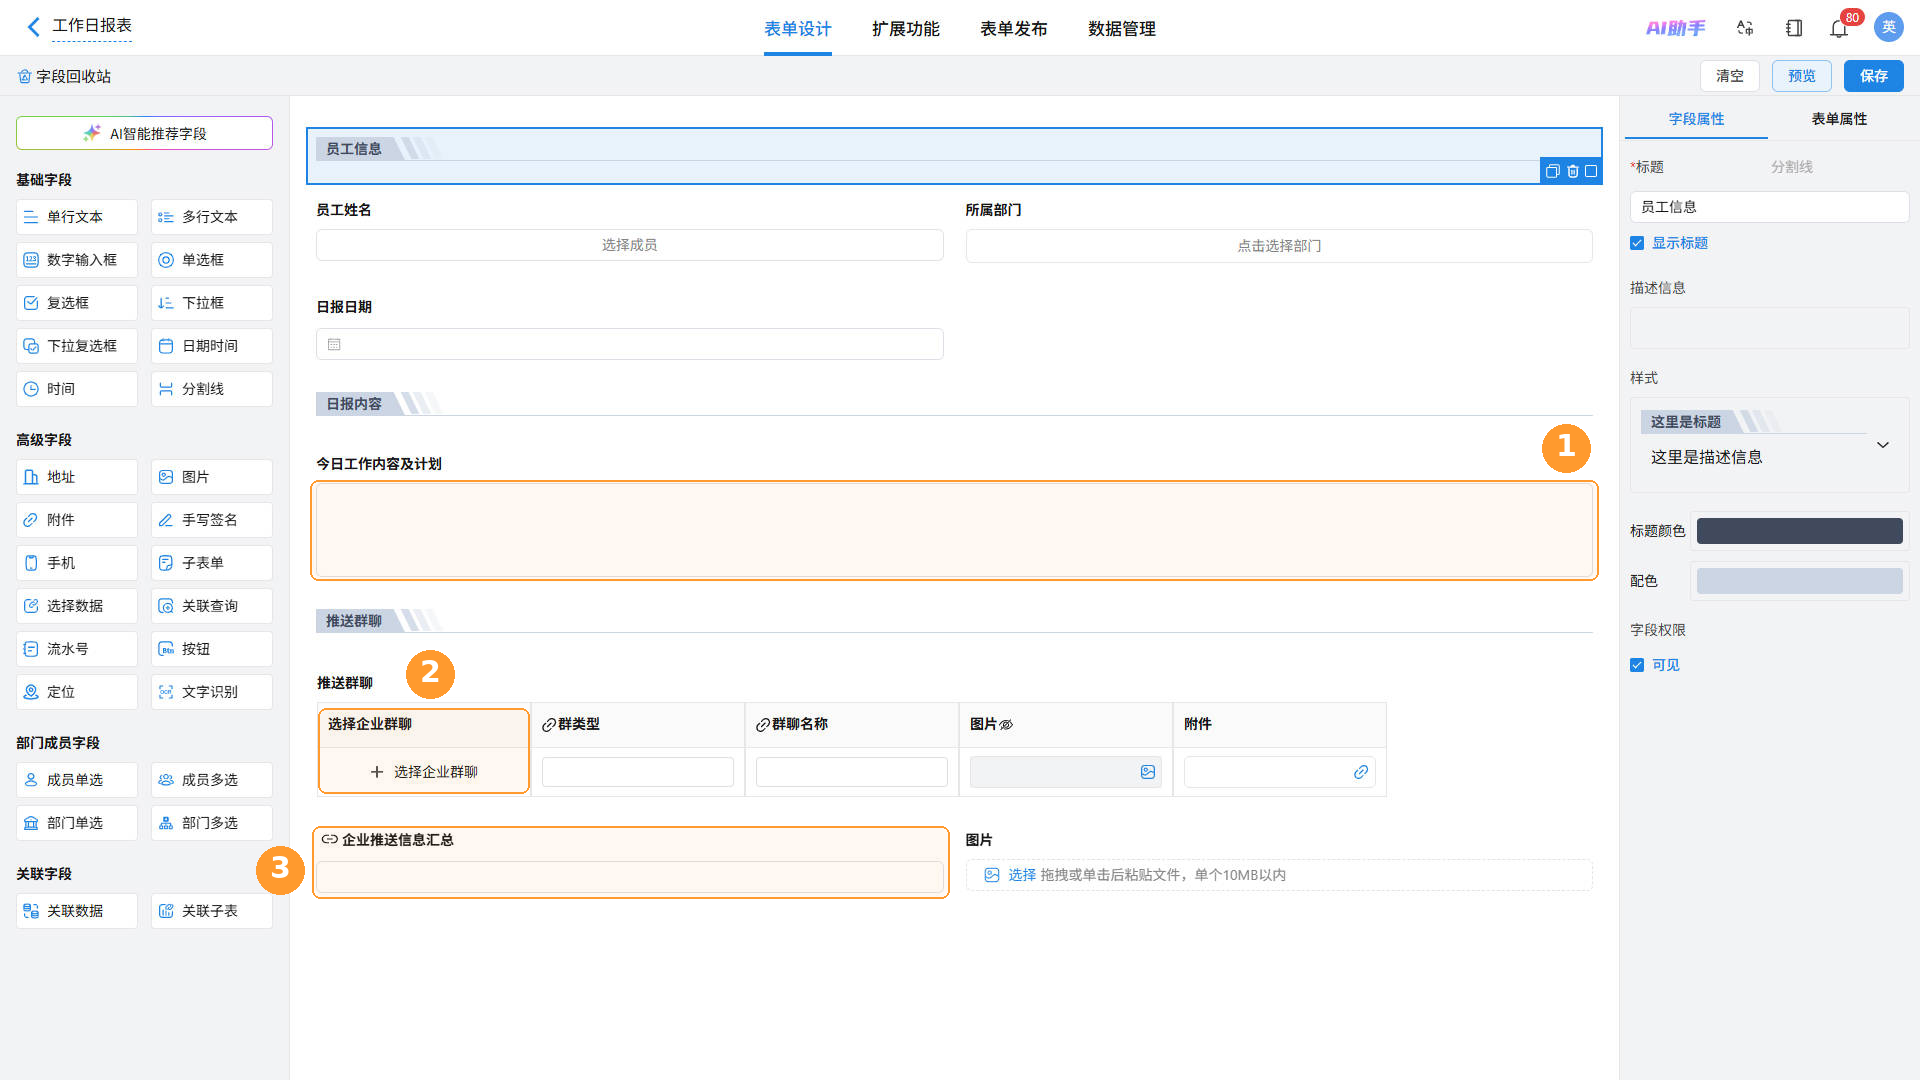Click the 选择 image upload link
Viewport: 1920px width, 1080px height.
click(1021, 875)
